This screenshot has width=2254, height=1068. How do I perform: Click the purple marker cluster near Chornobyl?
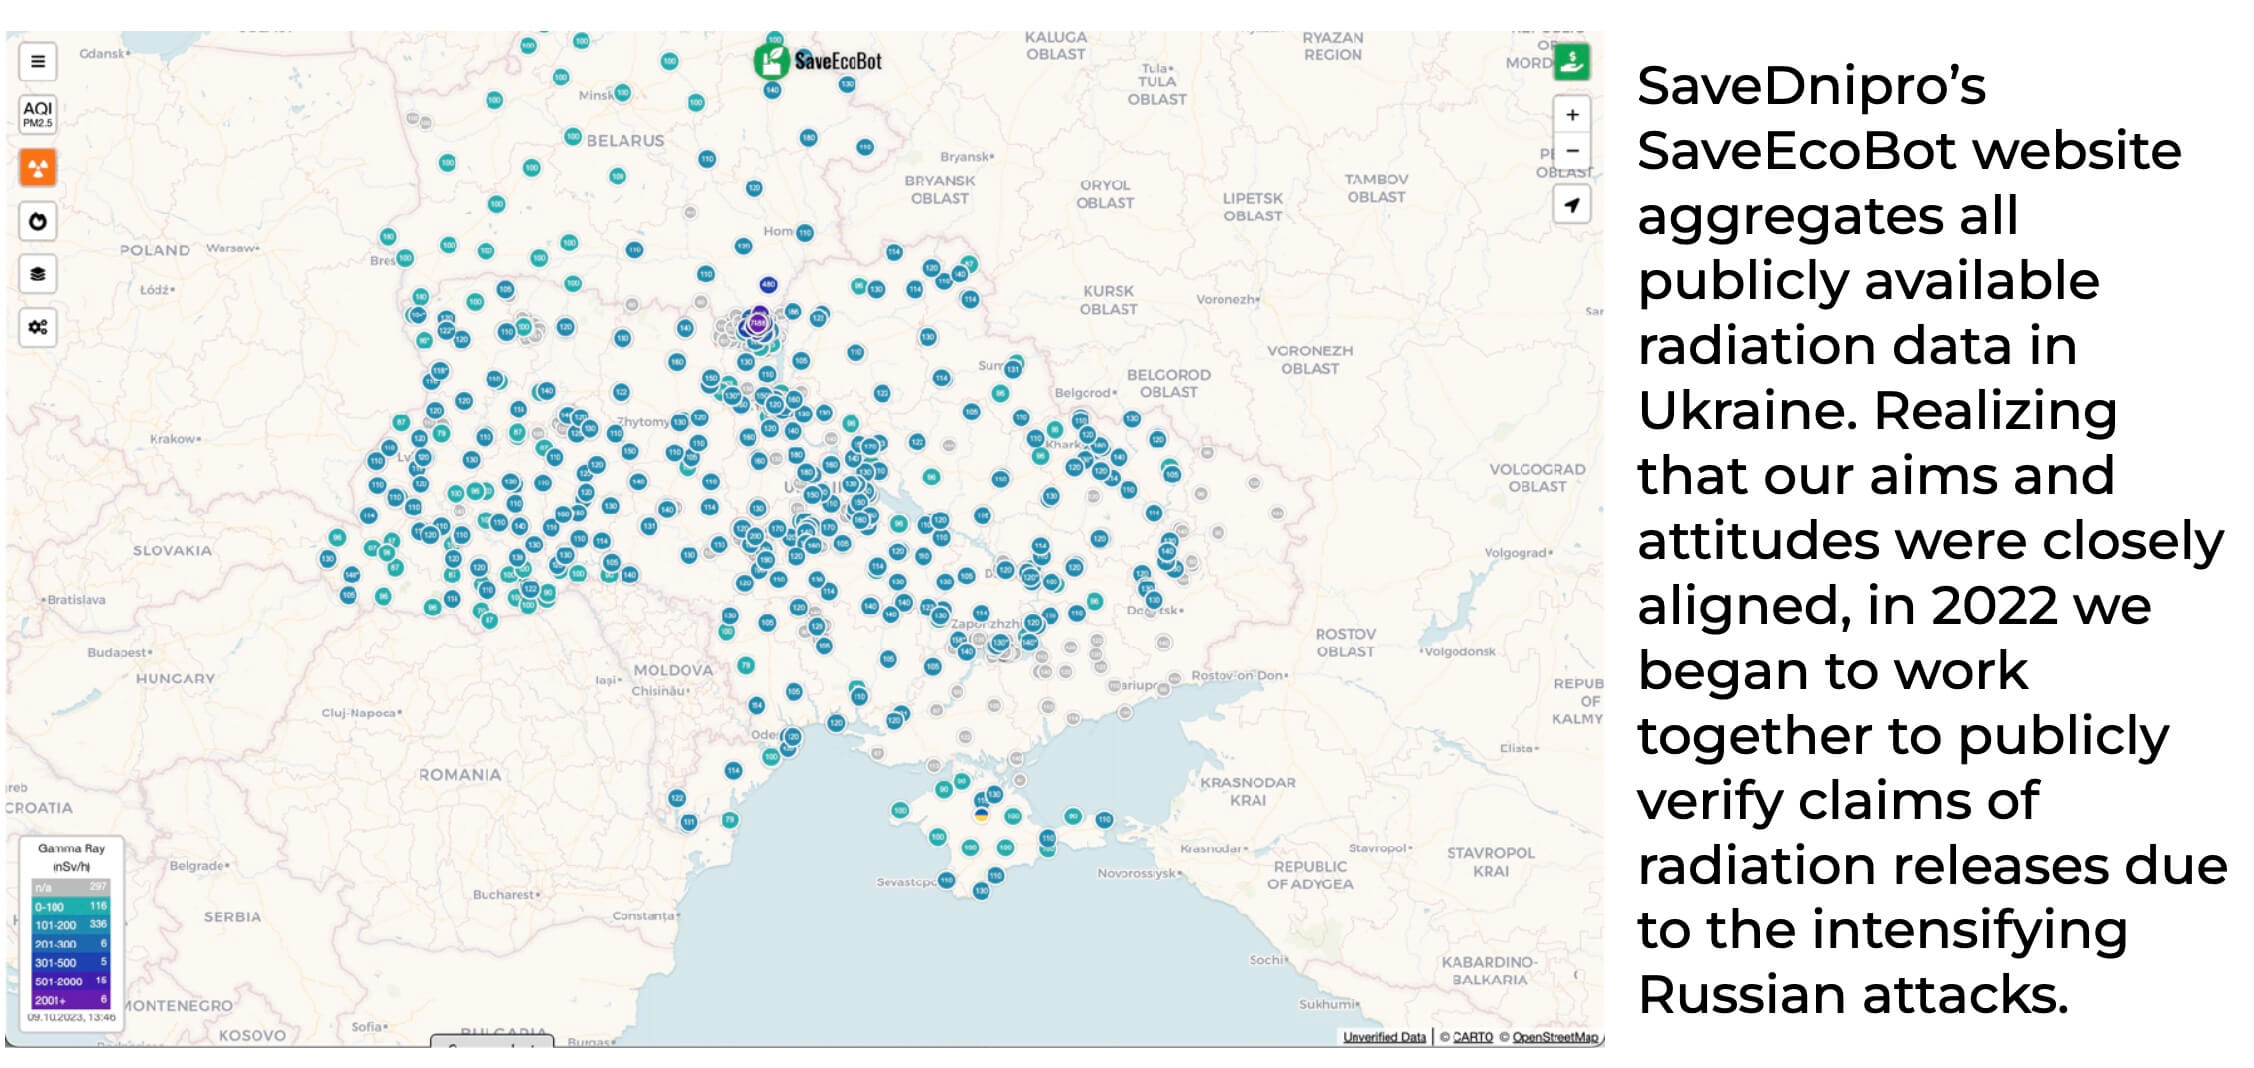click(x=757, y=324)
